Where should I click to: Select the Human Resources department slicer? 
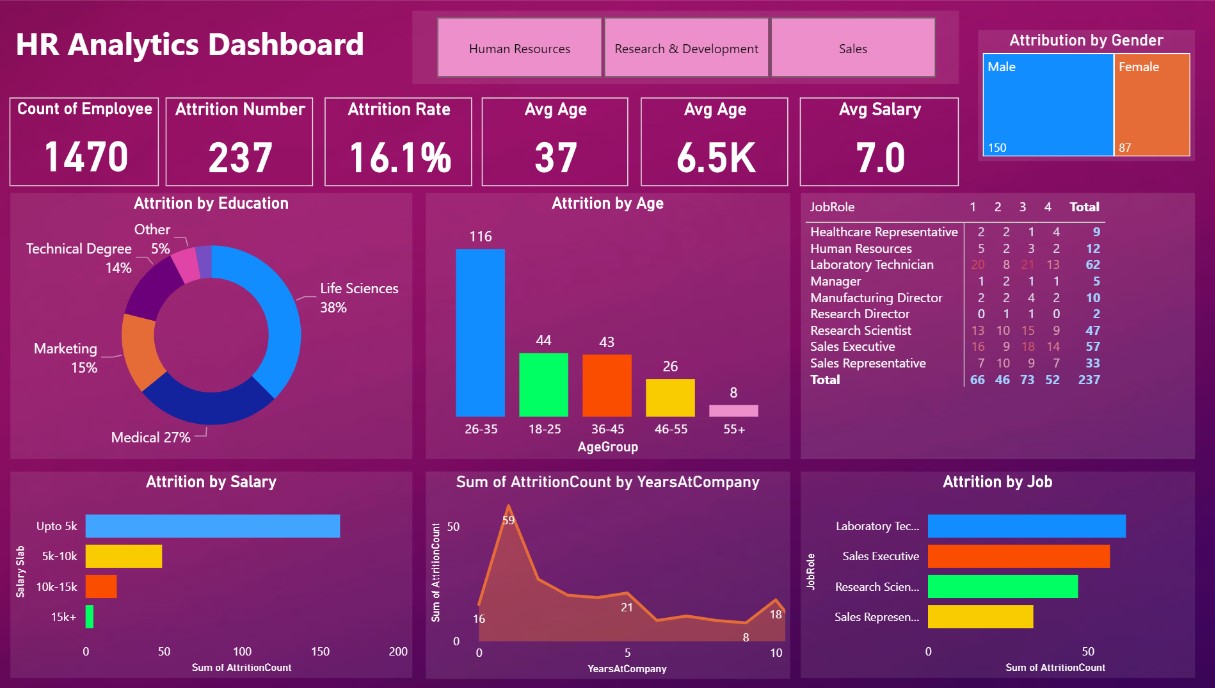(x=518, y=47)
